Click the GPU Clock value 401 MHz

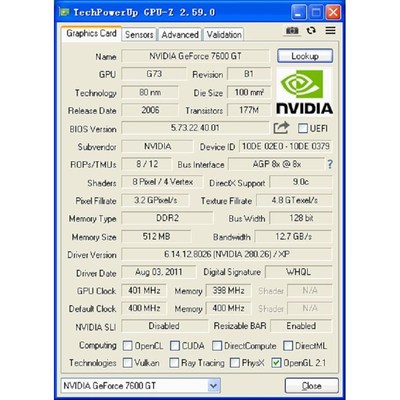coord(144,290)
